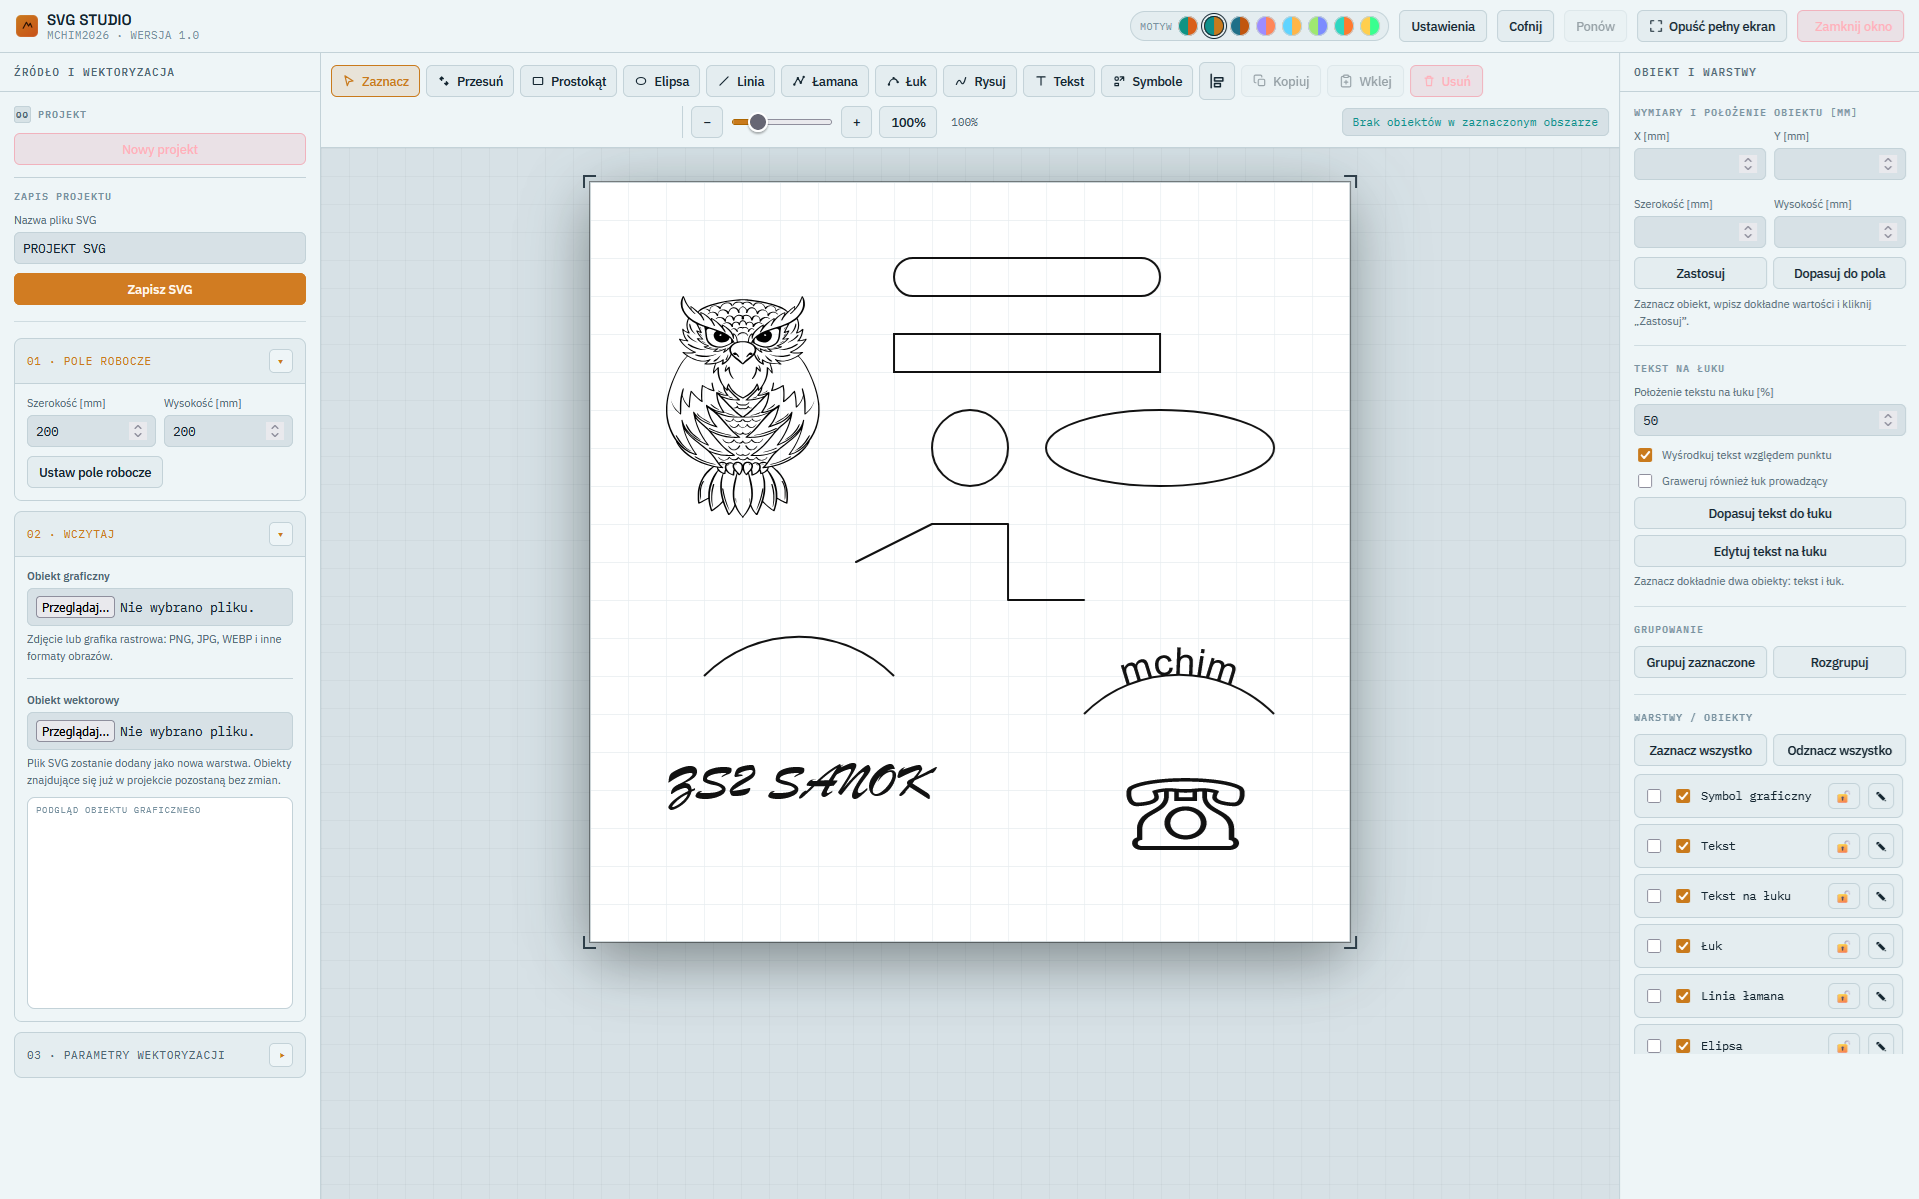
Task: Click the pencil icon for Tekst layer
Action: pyautogui.click(x=1881, y=846)
